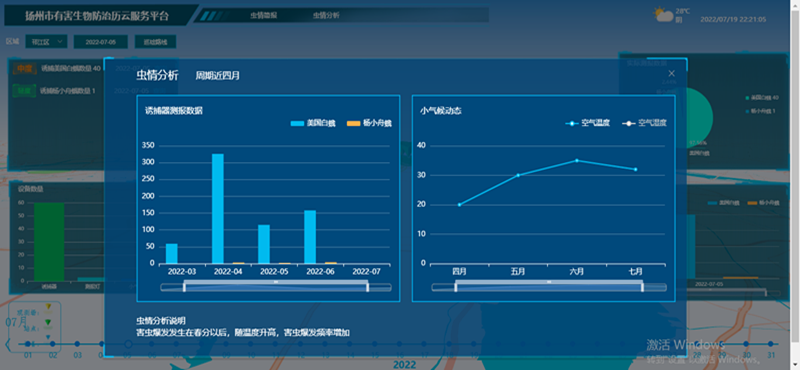Toggle 空气温度 legend series in line chart

pos(587,124)
